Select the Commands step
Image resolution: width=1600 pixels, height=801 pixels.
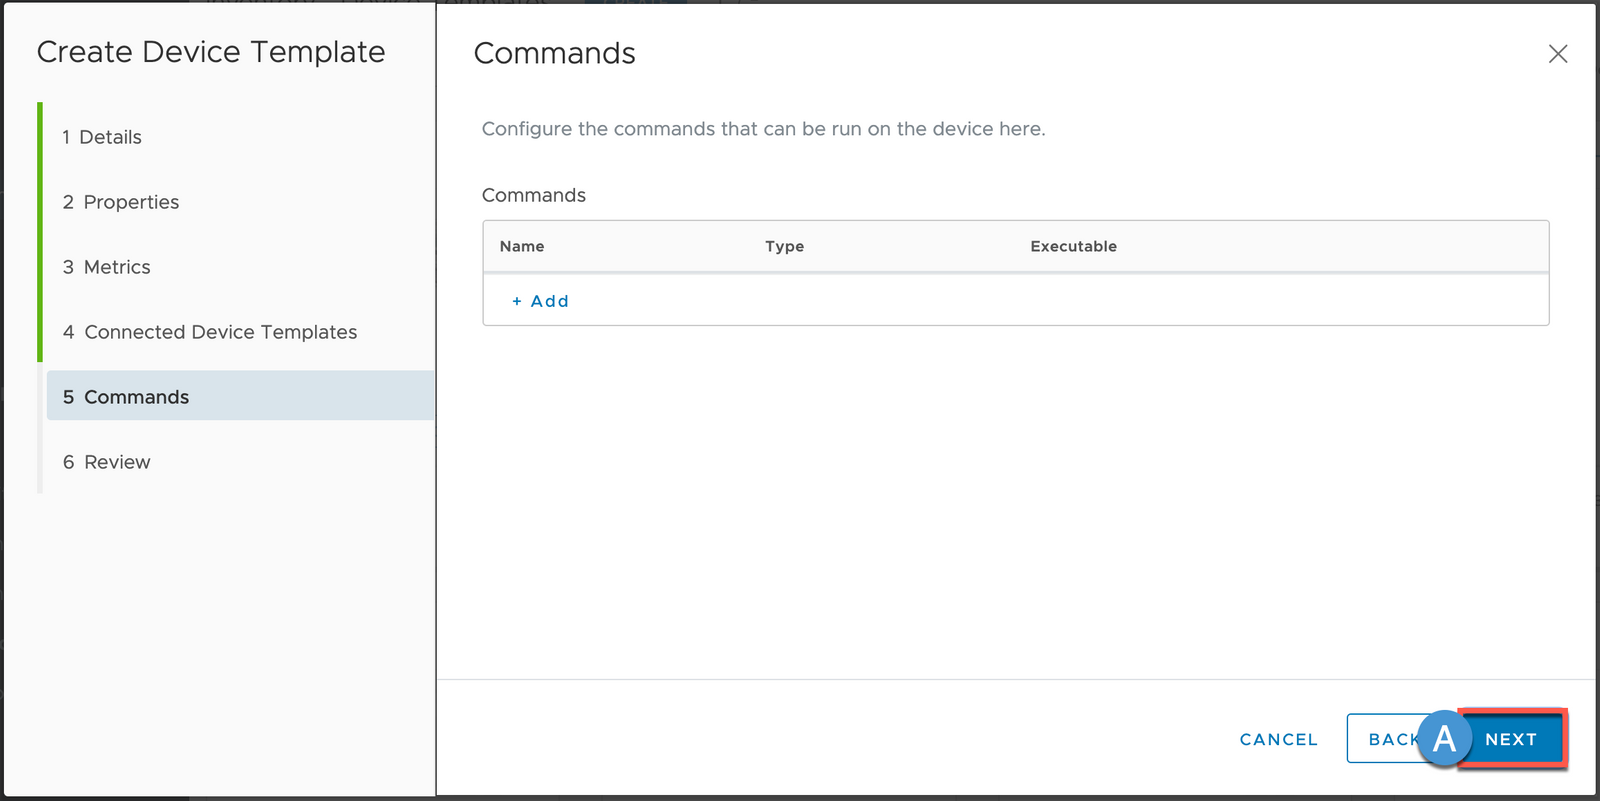tap(240, 396)
